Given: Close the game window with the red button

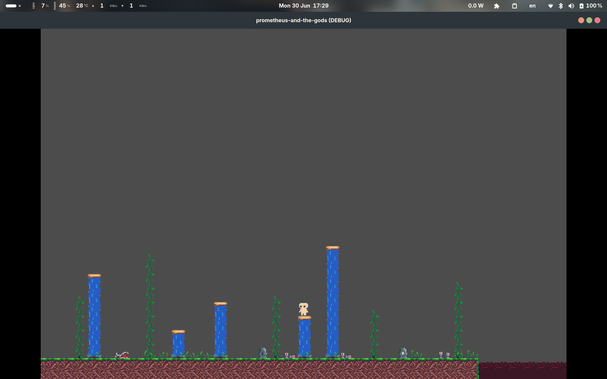Looking at the screenshot, I should [597, 20].
